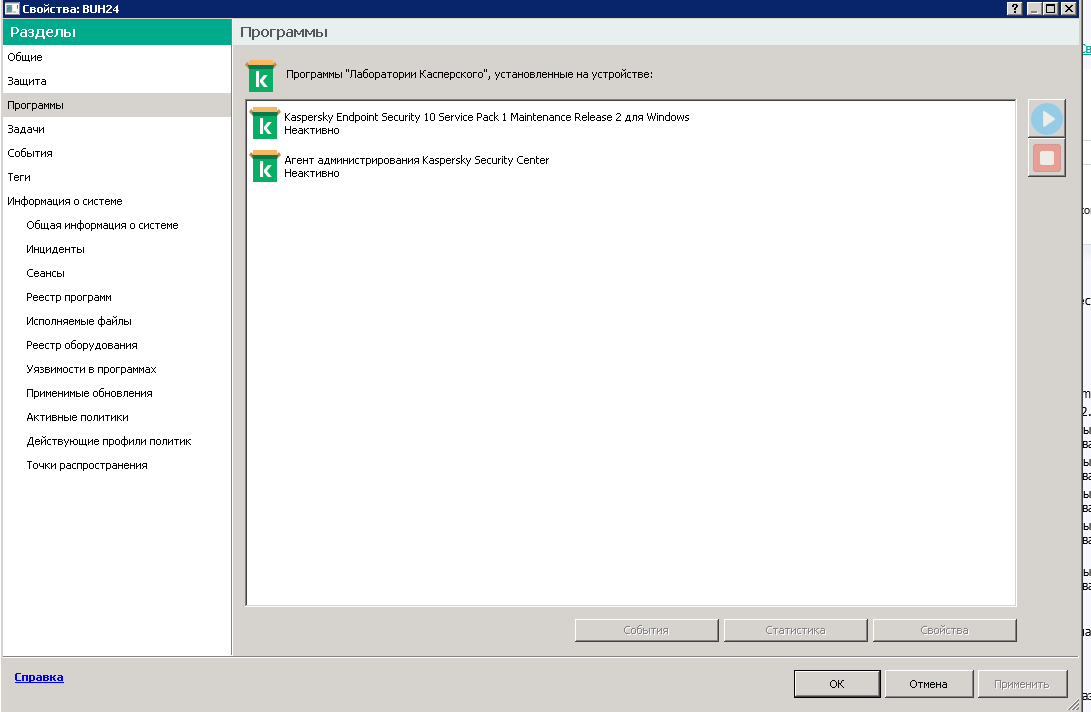Screen dimensions: 1091x712
Task: Open Общая информация о системе subsection
Action: pyautogui.click(x=102, y=225)
